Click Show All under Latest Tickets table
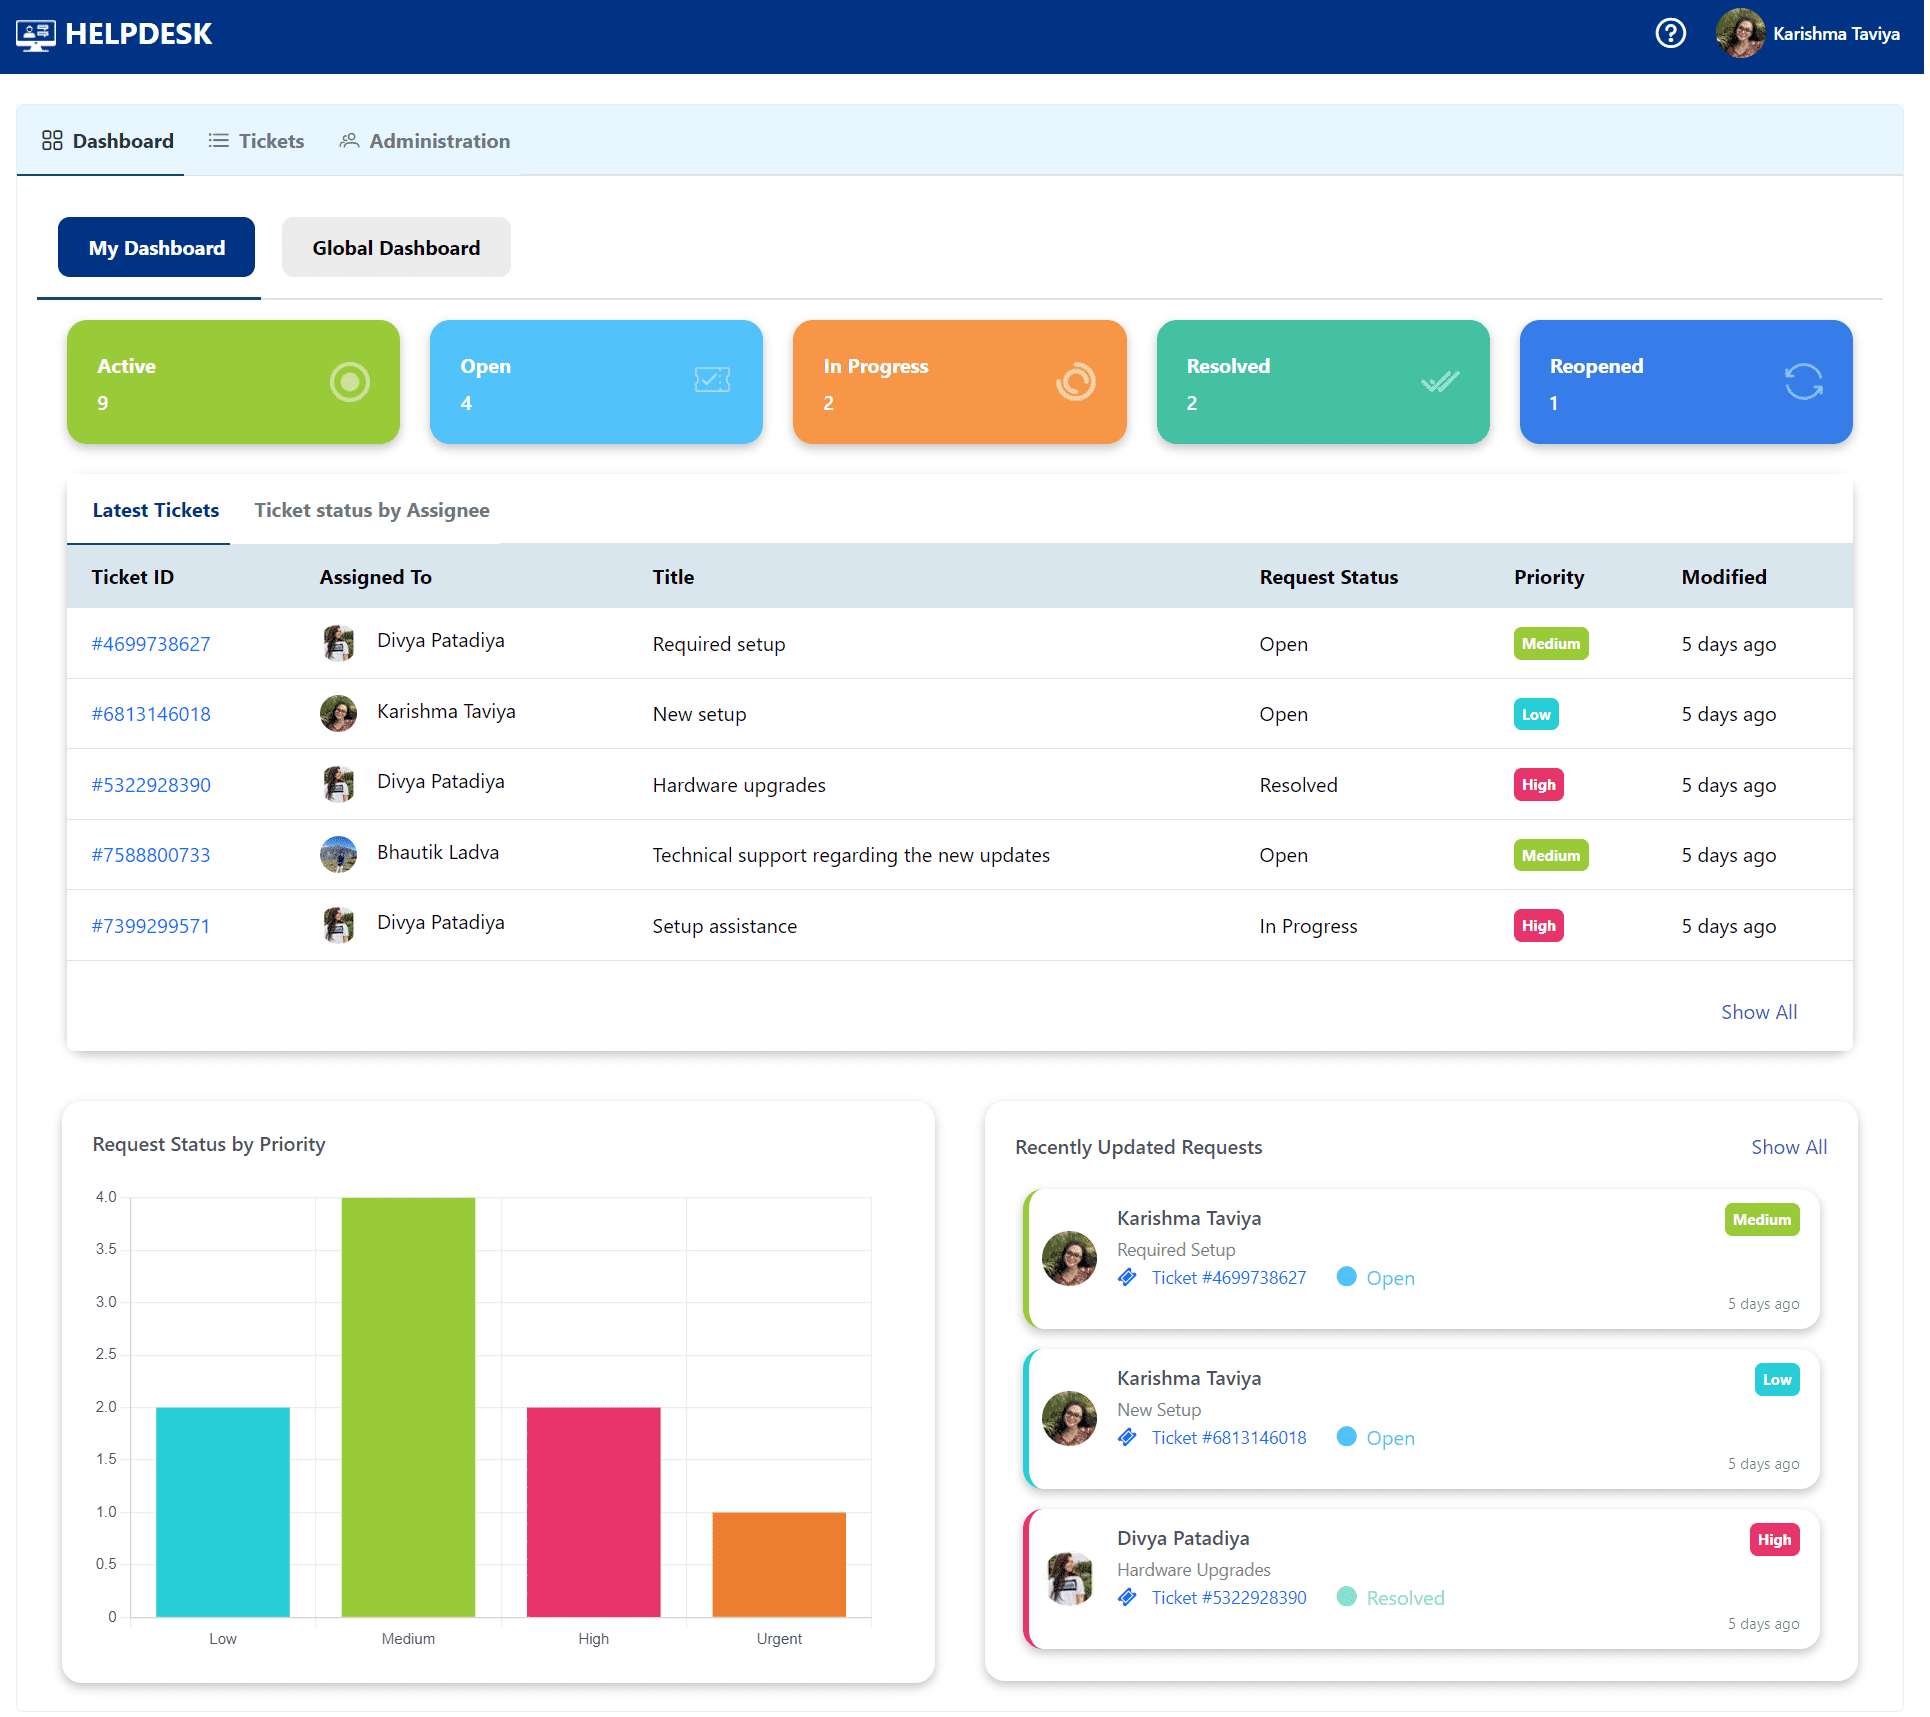This screenshot has width=1930, height=1717. 1758,1012
